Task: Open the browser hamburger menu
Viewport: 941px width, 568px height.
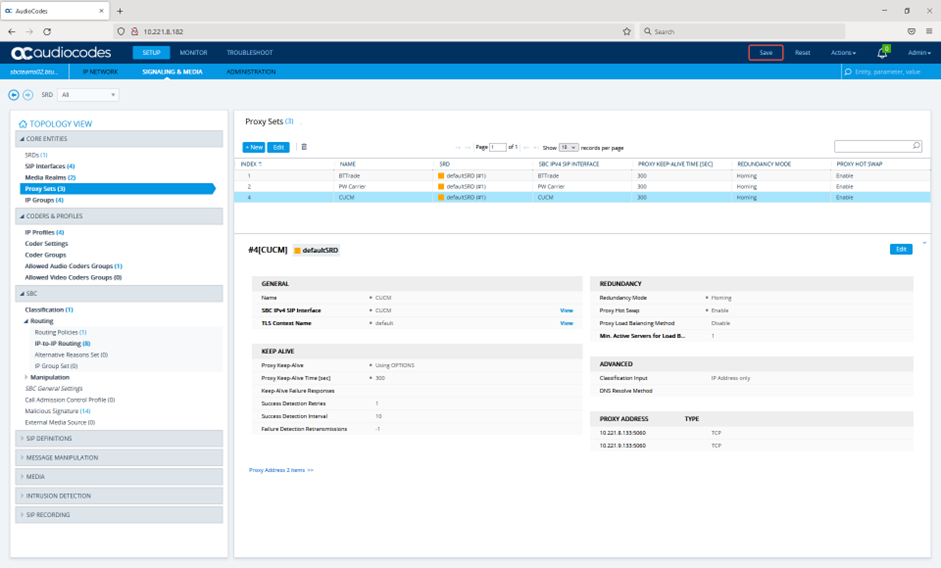Action: click(x=929, y=31)
